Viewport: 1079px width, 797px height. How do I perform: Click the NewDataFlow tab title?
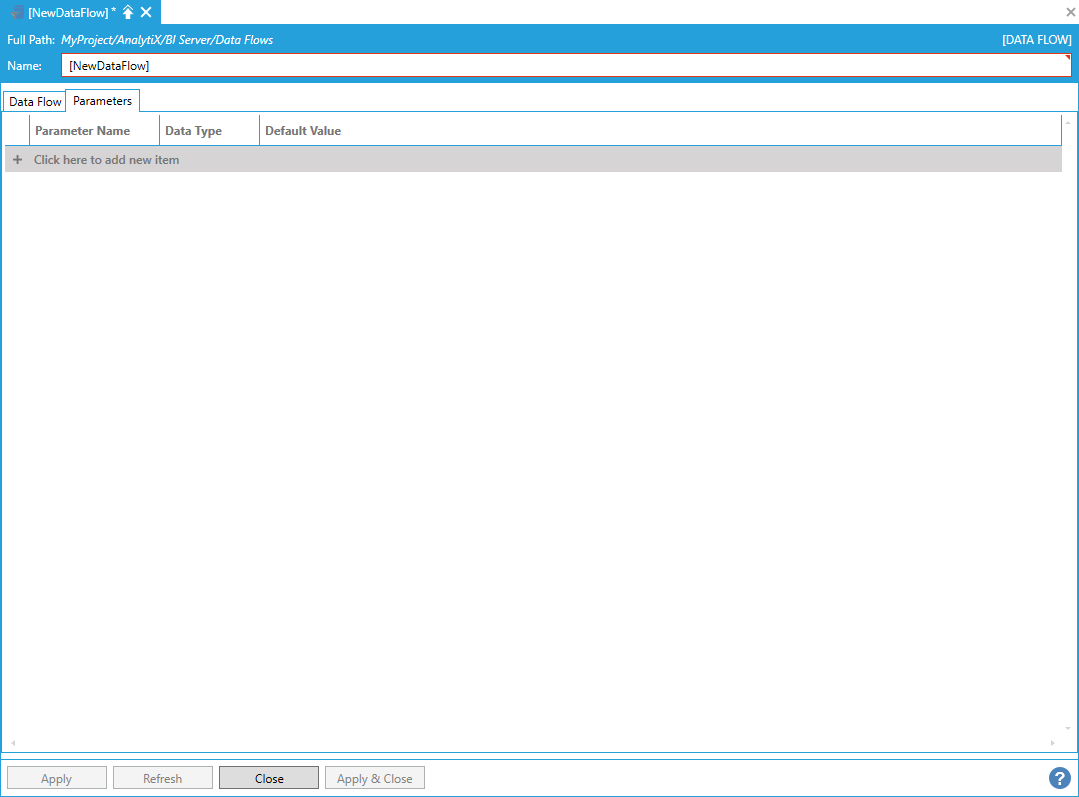click(68, 12)
